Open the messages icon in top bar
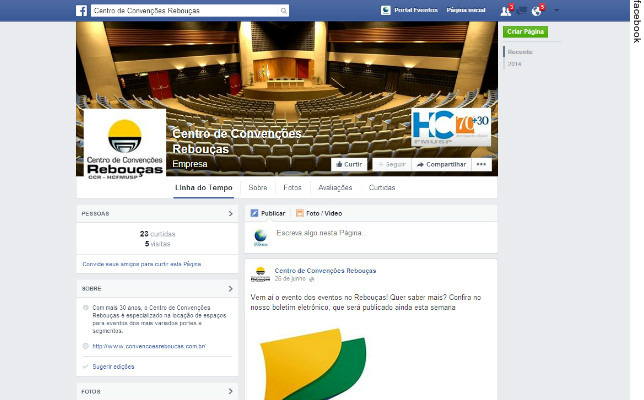The image size is (644, 400). tap(522, 10)
